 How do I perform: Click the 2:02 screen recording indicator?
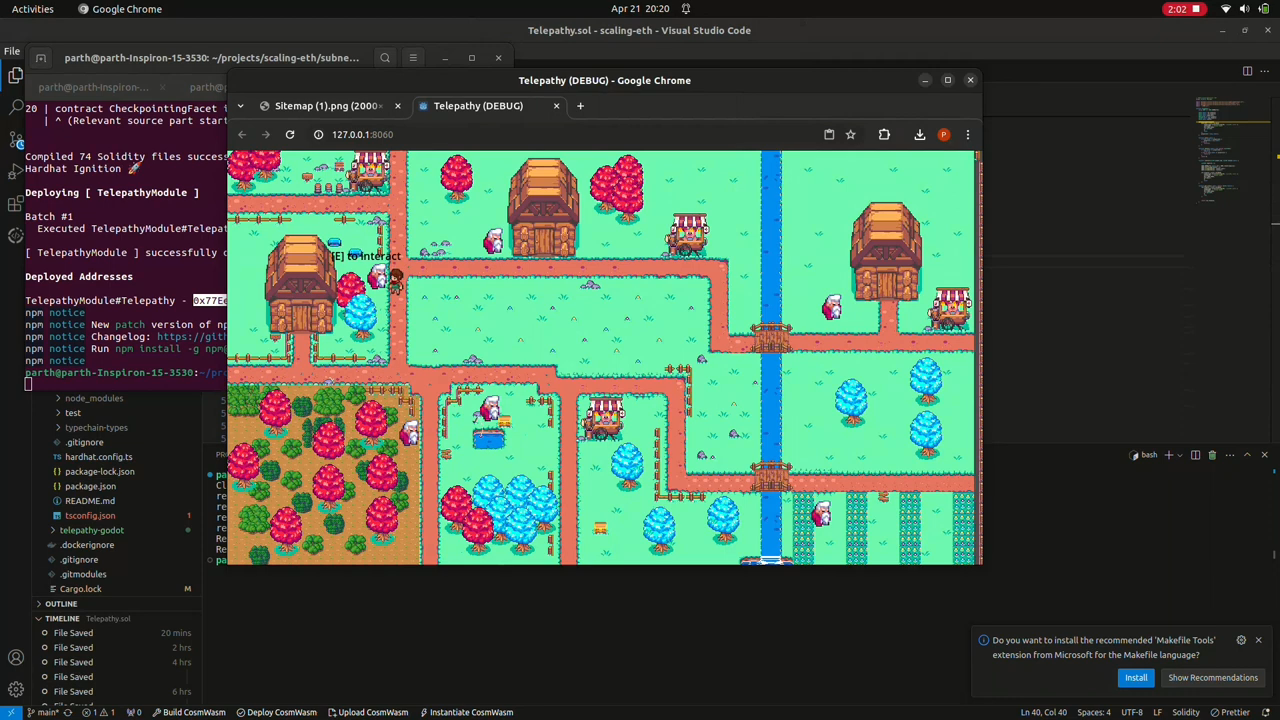coord(1185,9)
